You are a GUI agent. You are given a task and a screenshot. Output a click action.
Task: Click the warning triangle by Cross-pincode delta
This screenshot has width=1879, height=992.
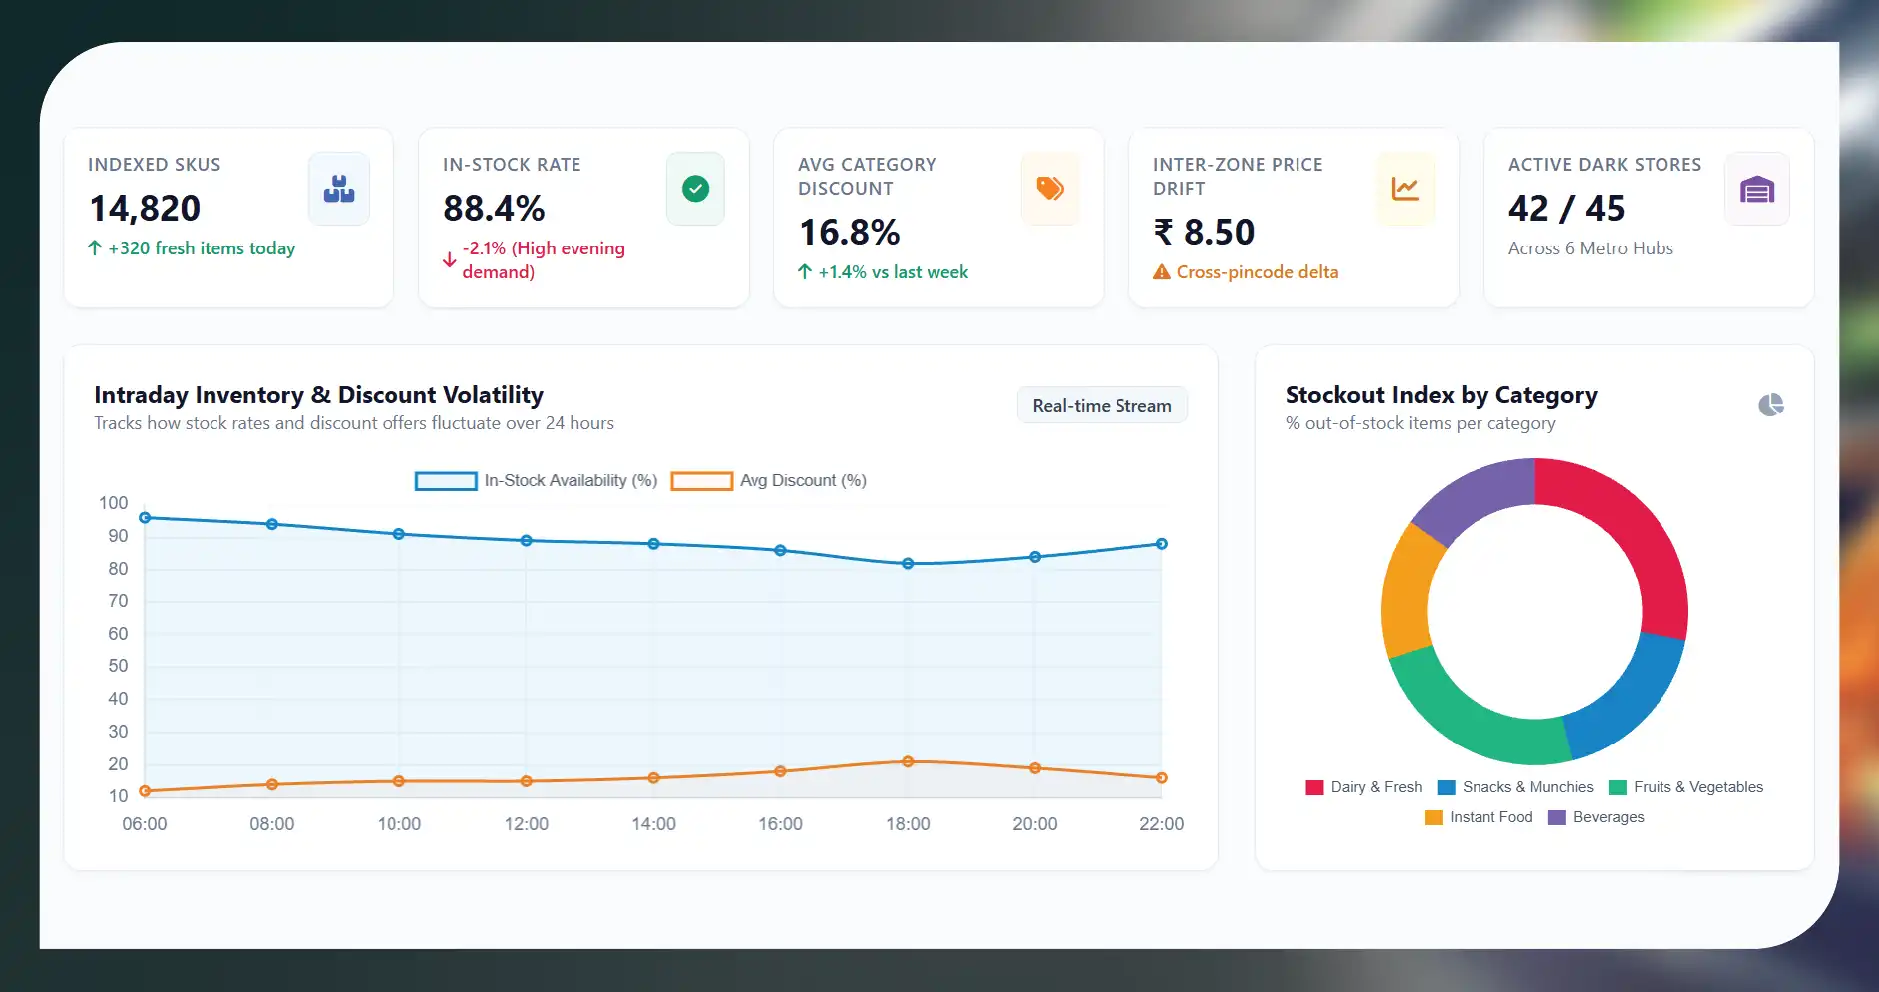[1162, 272]
